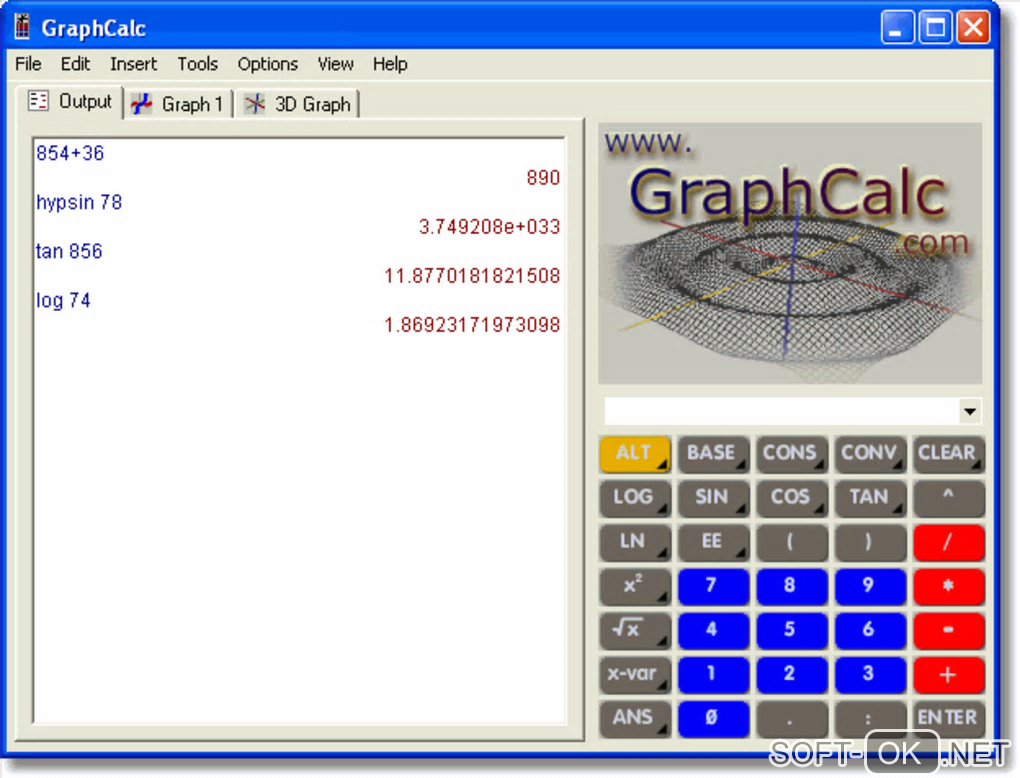This screenshot has height=778, width=1020.
Task: Click the ENTER key
Action: click(948, 719)
